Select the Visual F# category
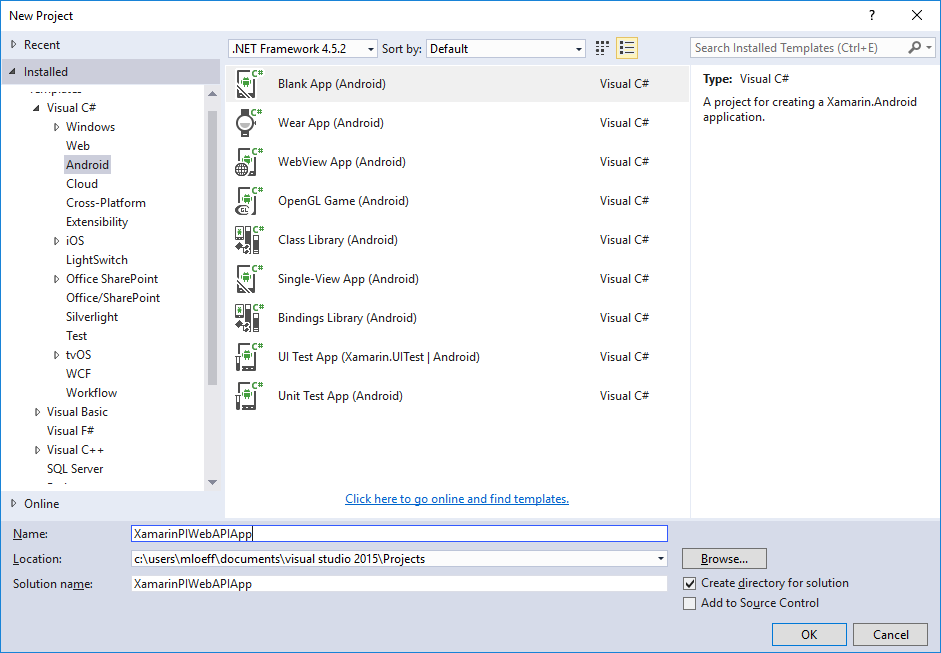 [71, 431]
